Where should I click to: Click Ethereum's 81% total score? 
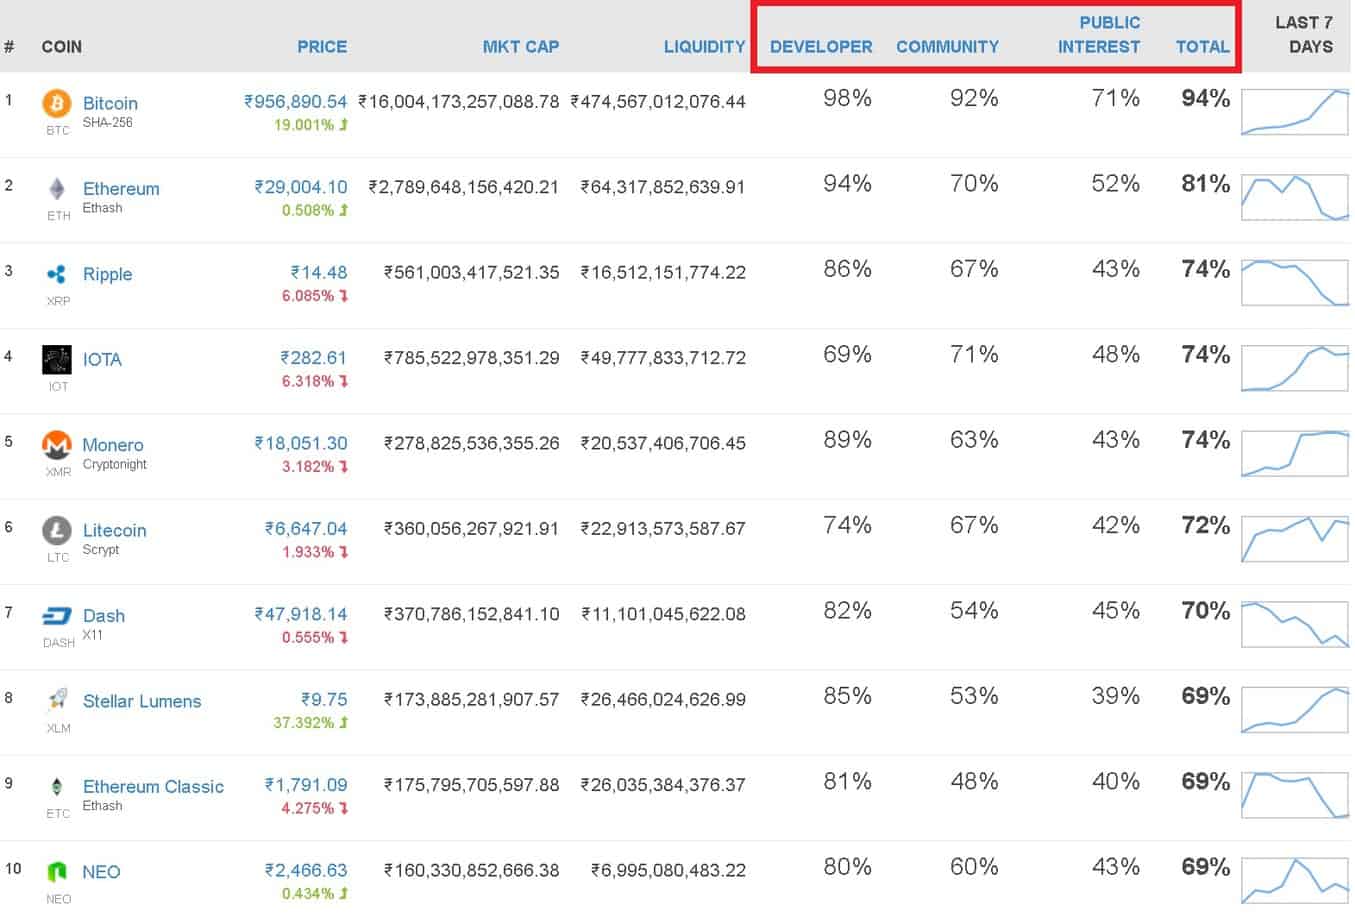(1206, 184)
